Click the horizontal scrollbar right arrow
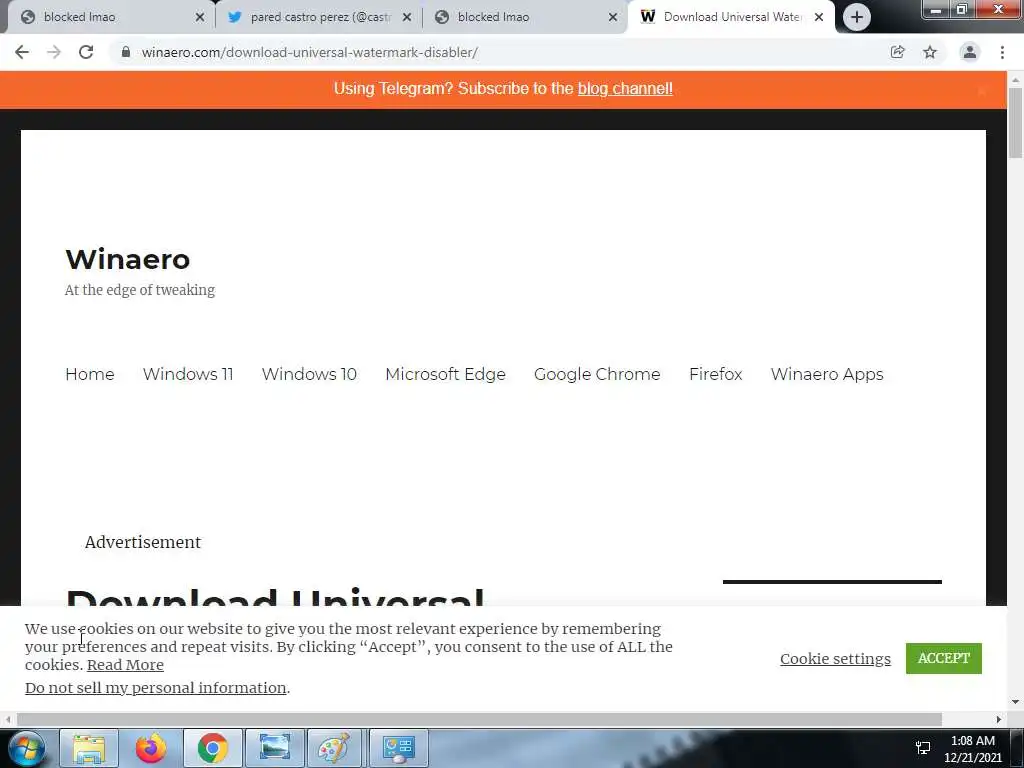Viewport: 1024px width, 768px height. (999, 719)
